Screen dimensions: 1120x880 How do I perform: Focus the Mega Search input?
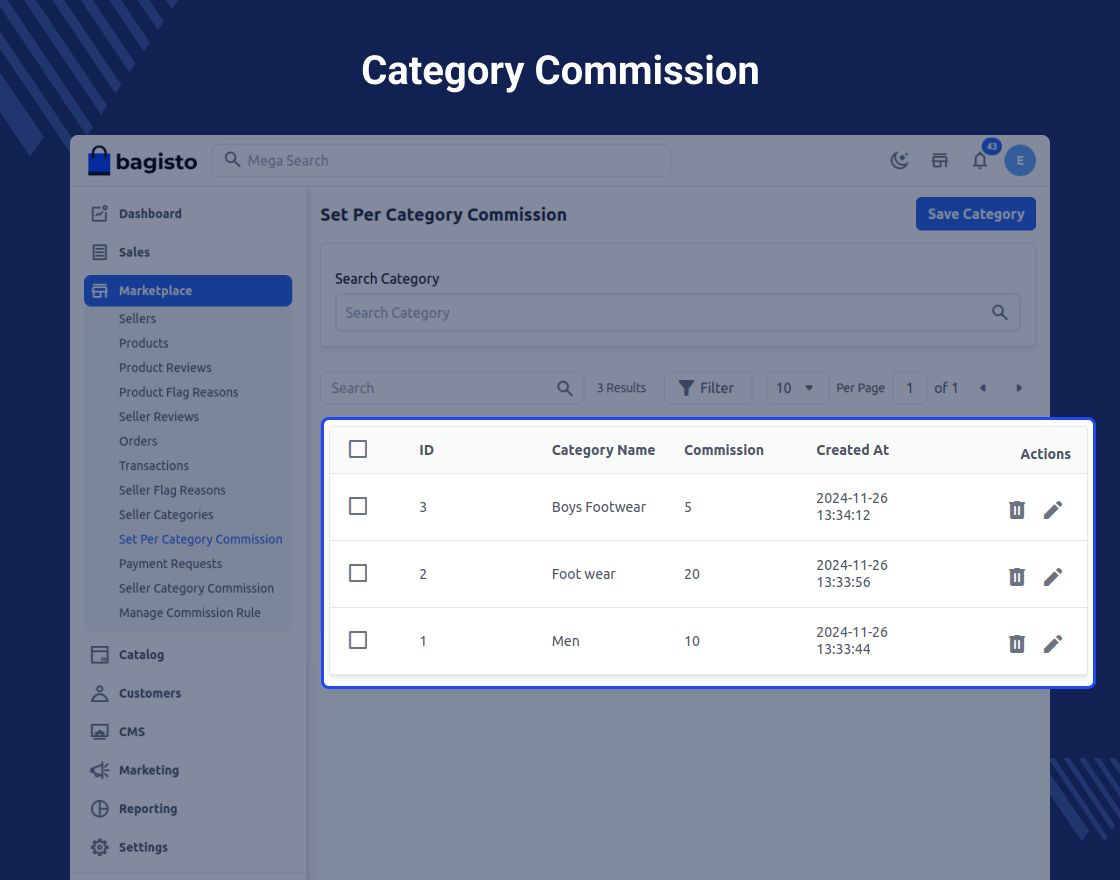pyautogui.click(x=441, y=161)
